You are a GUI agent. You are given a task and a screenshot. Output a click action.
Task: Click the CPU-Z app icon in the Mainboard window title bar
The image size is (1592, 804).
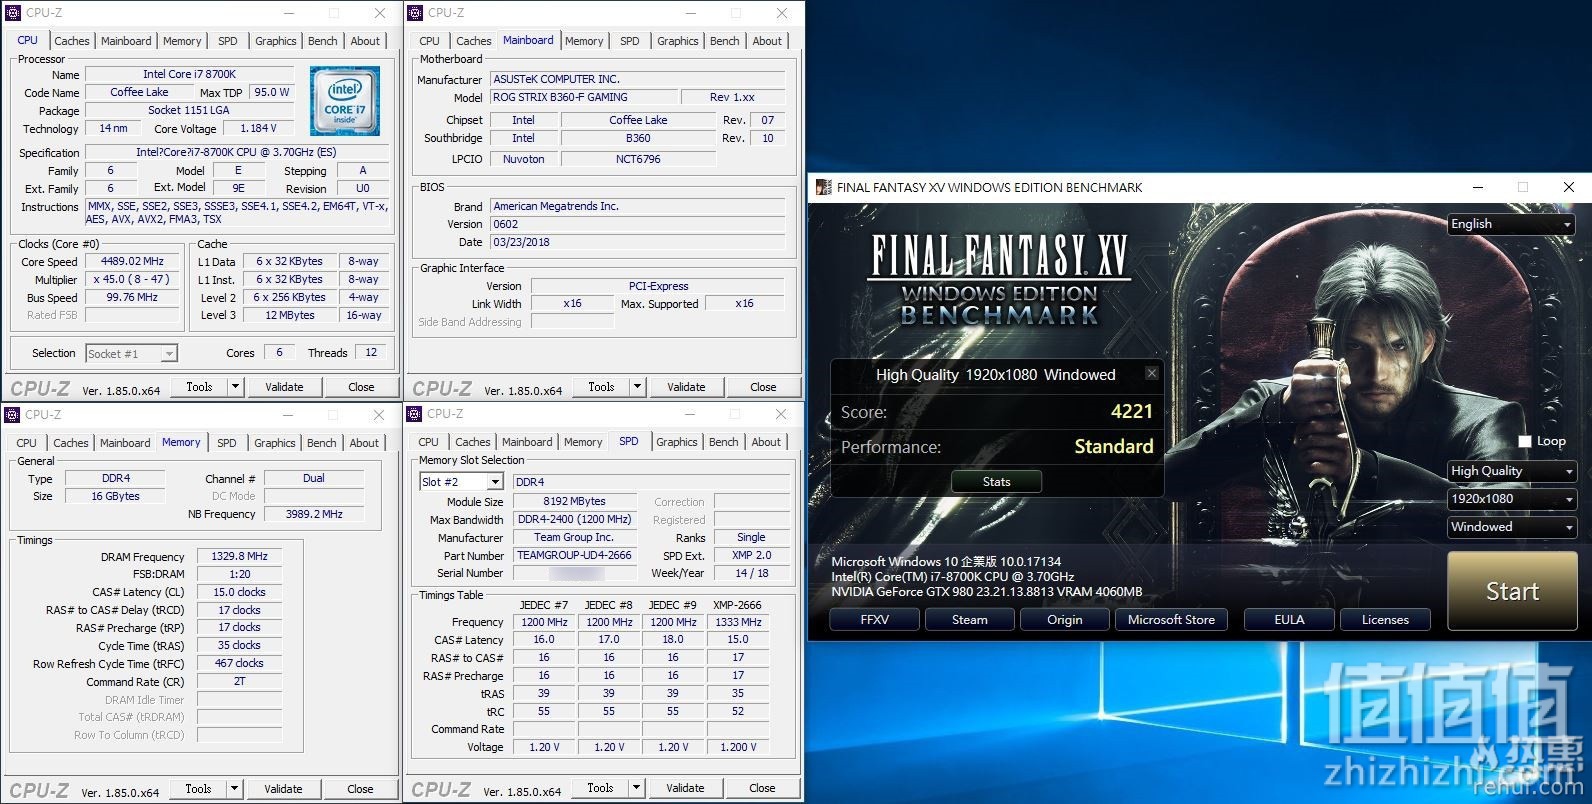[415, 13]
